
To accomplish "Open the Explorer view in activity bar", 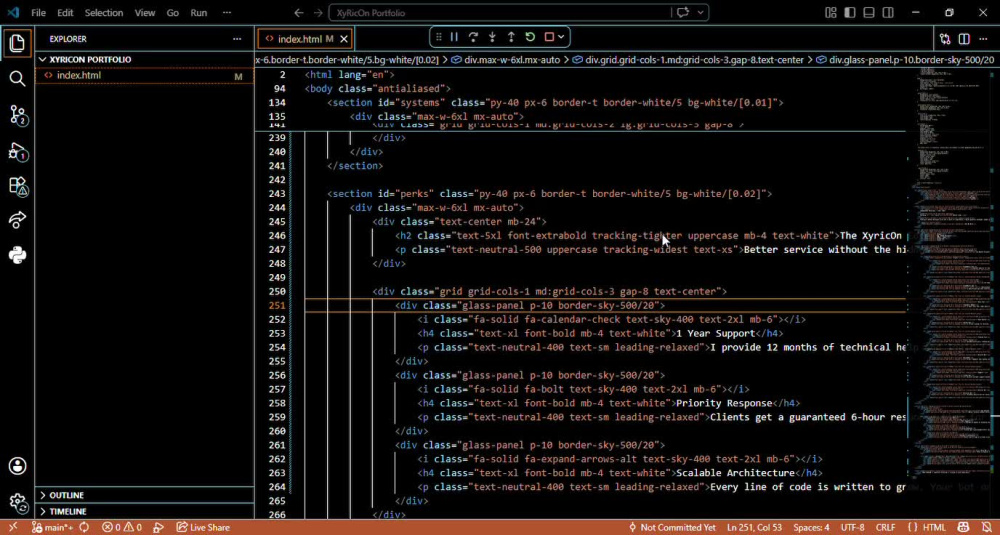I will [x=17, y=43].
